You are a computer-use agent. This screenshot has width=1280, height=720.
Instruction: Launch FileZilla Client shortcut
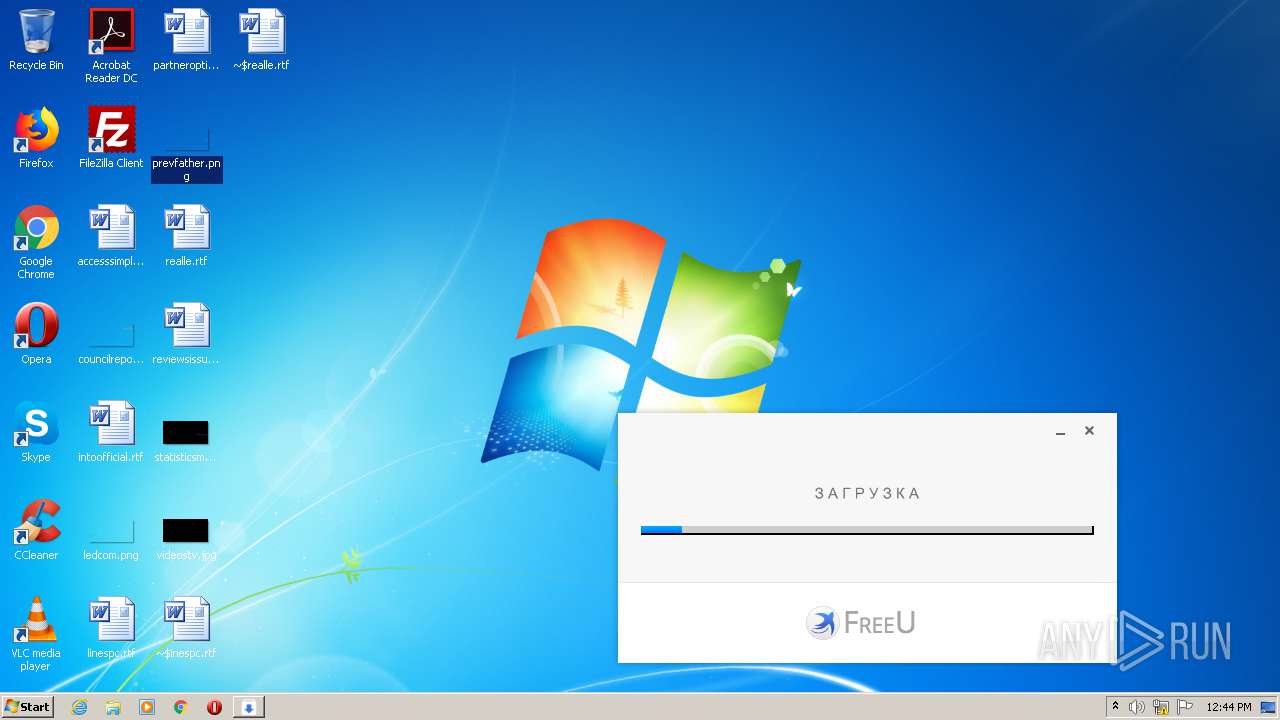pyautogui.click(x=111, y=138)
